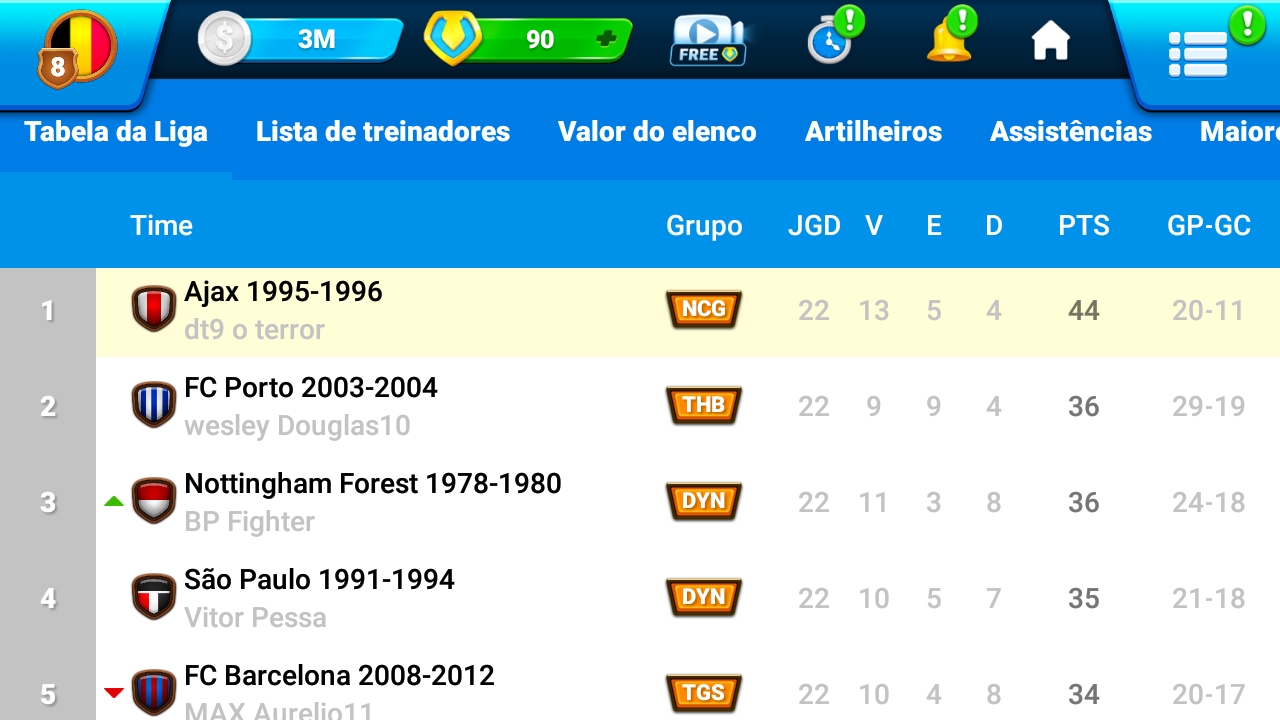Open the list menu icon

click(1198, 53)
